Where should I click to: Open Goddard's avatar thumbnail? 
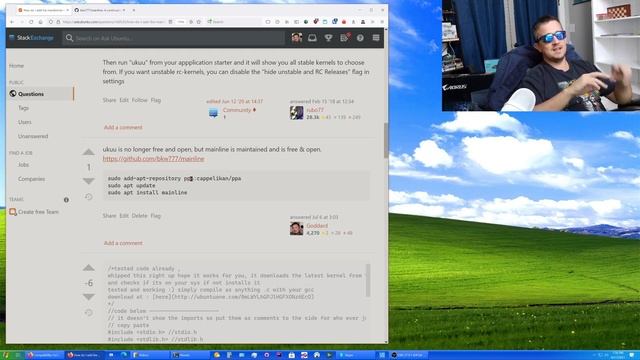tap(296, 229)
